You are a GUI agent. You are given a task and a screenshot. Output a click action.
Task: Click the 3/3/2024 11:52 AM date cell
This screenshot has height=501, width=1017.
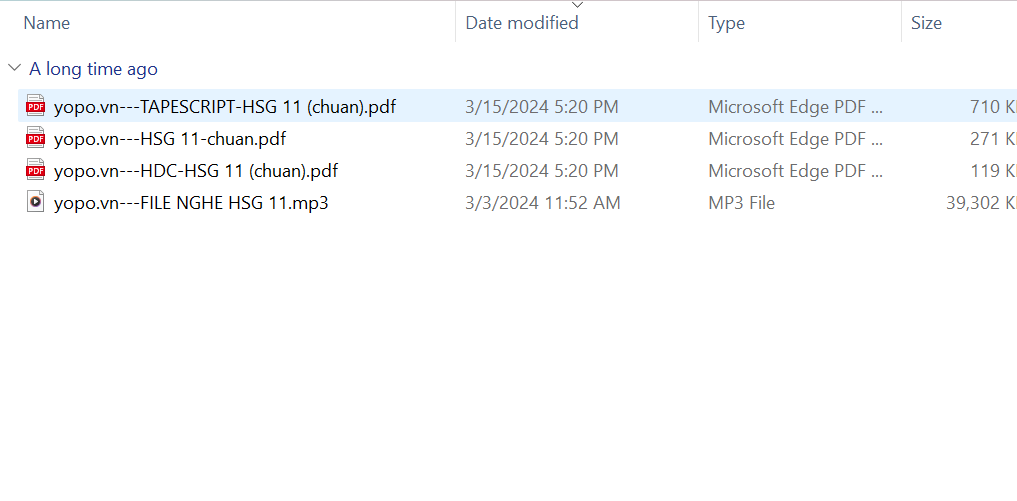point(543,203)
